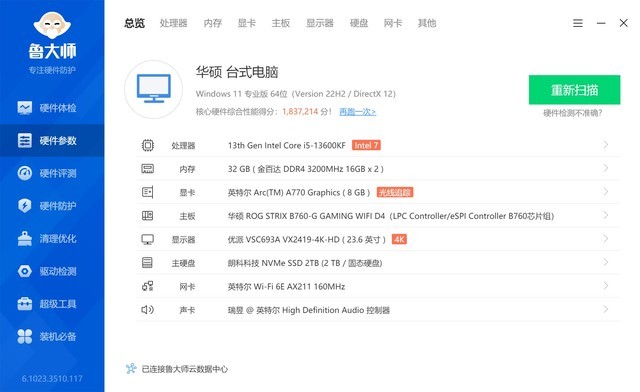Open 硬件体检 from the sidebar
The width and height of the screenshot is (640, 392).
click(47, 108)
